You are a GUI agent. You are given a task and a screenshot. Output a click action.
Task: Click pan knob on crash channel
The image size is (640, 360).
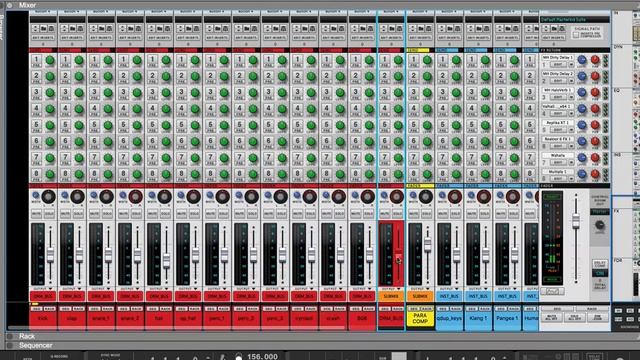point(338,197)
